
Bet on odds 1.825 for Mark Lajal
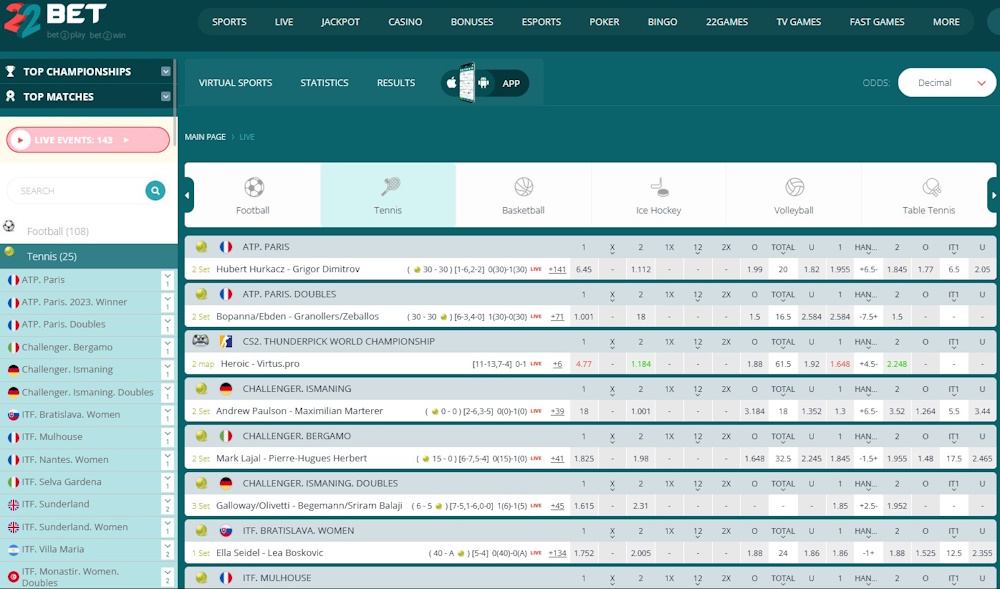584,458
